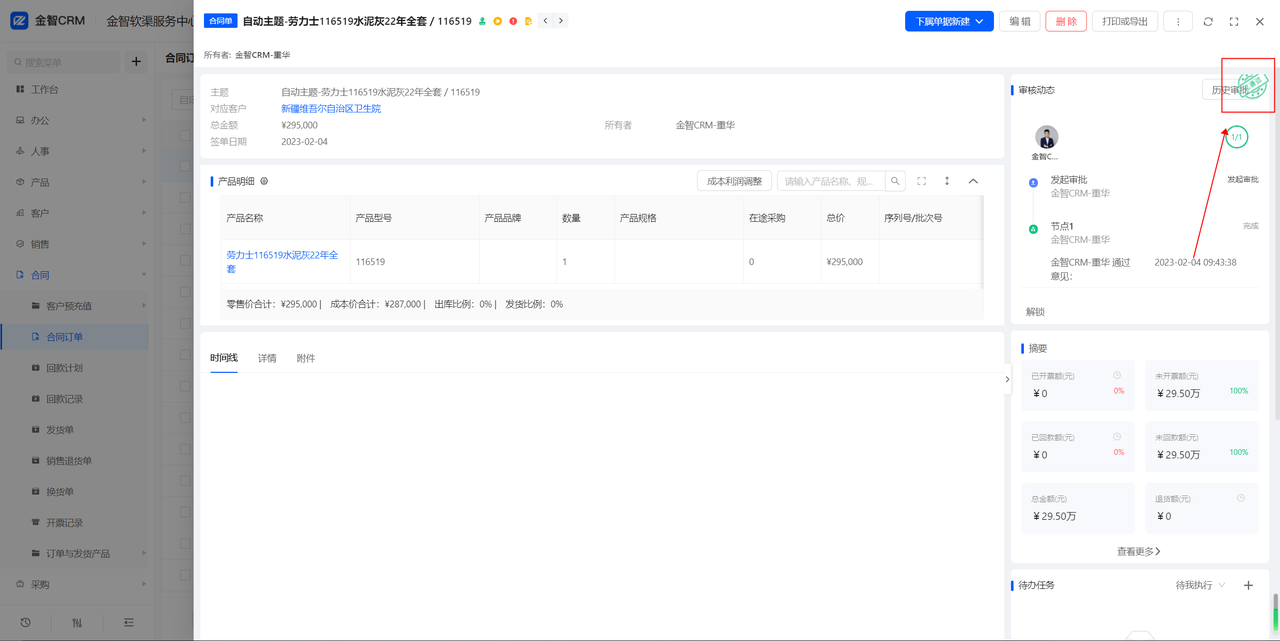
Task: Go to next record with right arrow
Action: (561, 21)
